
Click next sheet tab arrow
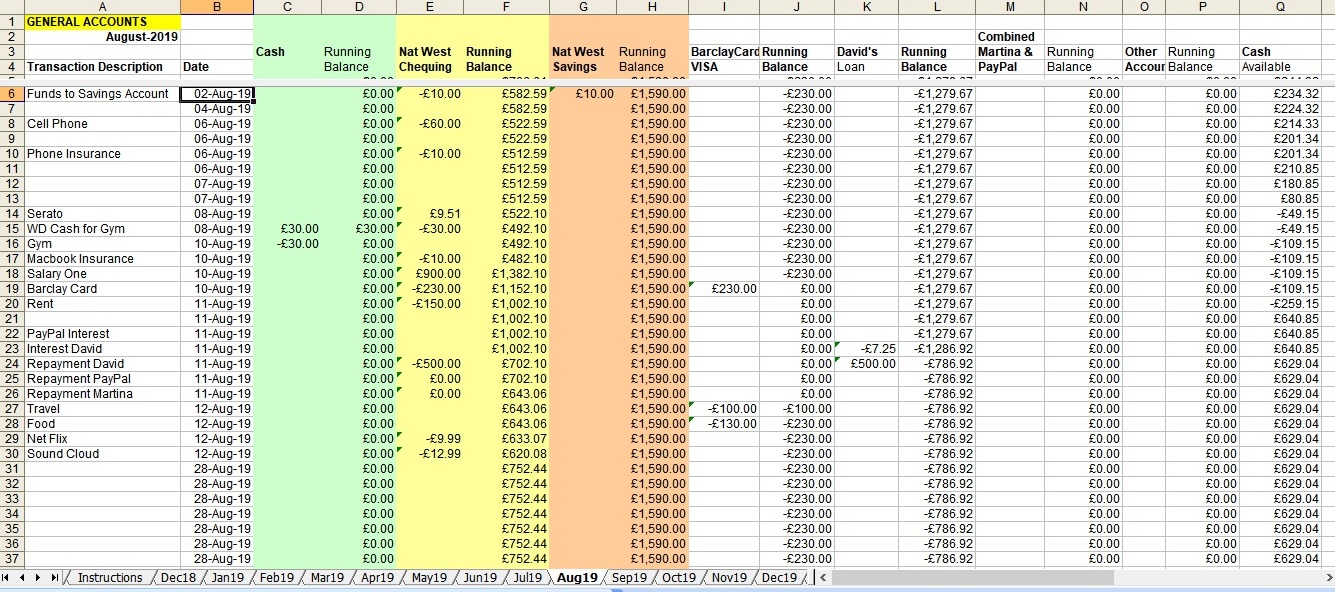point(38,578)
